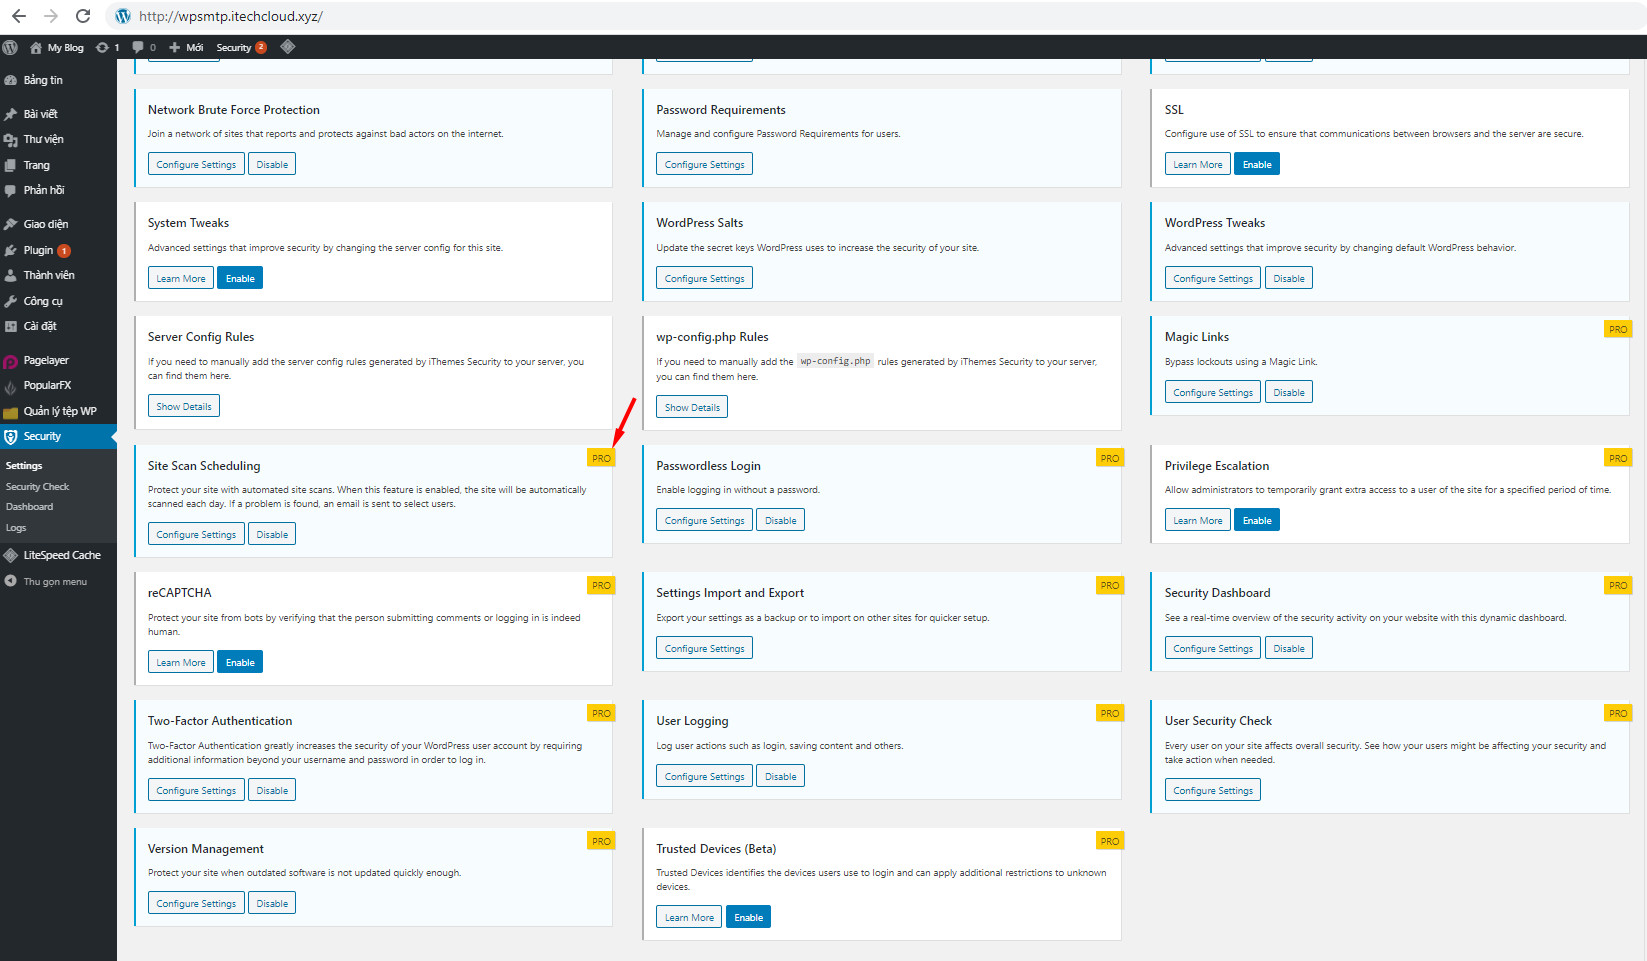Enable Trusted Devices (Beta)

748,917
